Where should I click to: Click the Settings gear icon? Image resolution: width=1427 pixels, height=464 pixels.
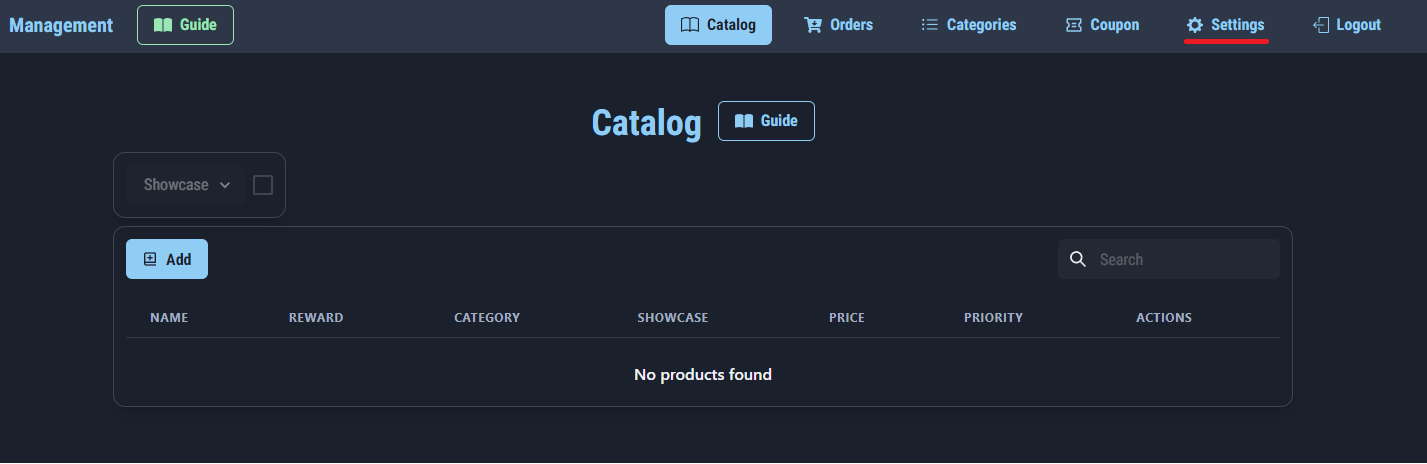tap(1194, 25)
